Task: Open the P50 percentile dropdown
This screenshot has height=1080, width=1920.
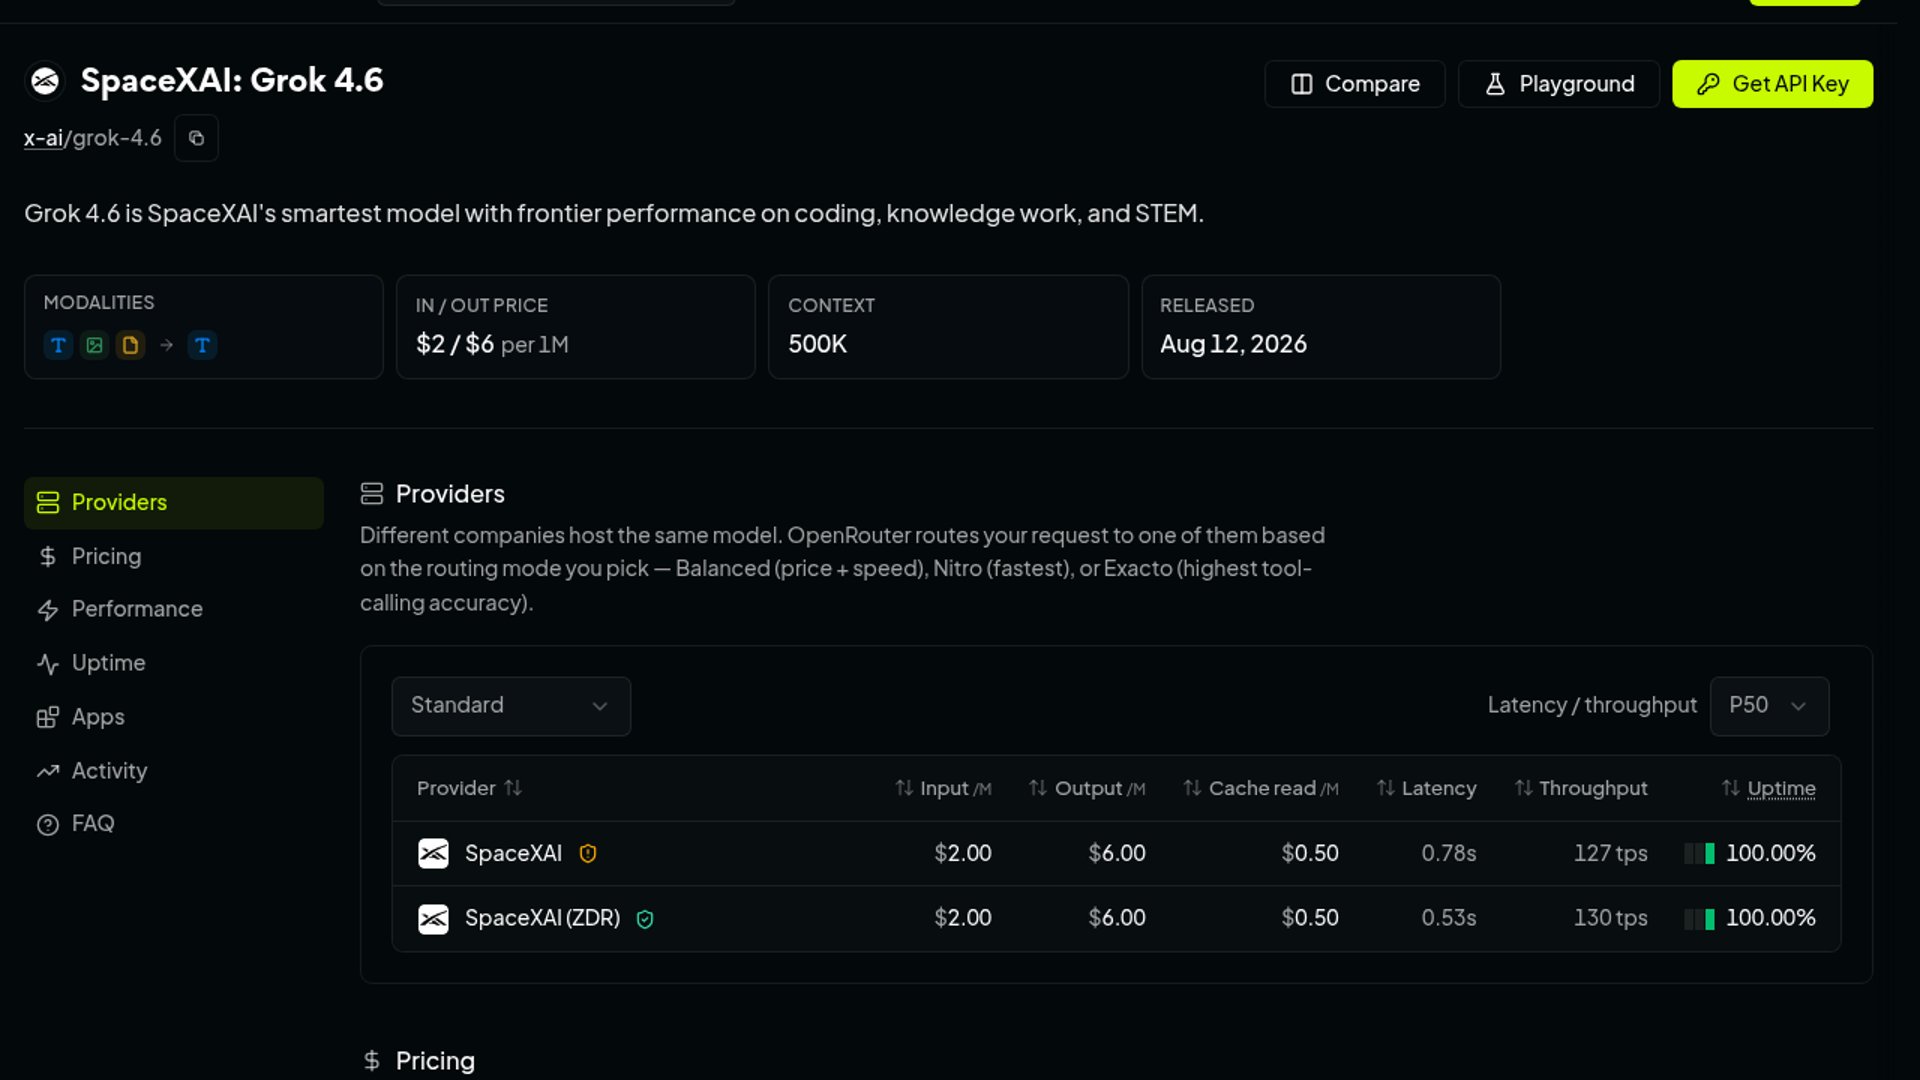Action: click(1769, 706)
